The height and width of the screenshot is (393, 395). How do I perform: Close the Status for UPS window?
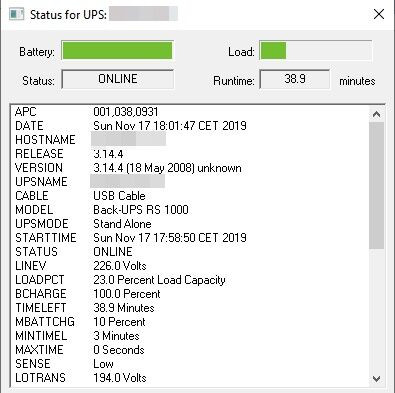379,14
